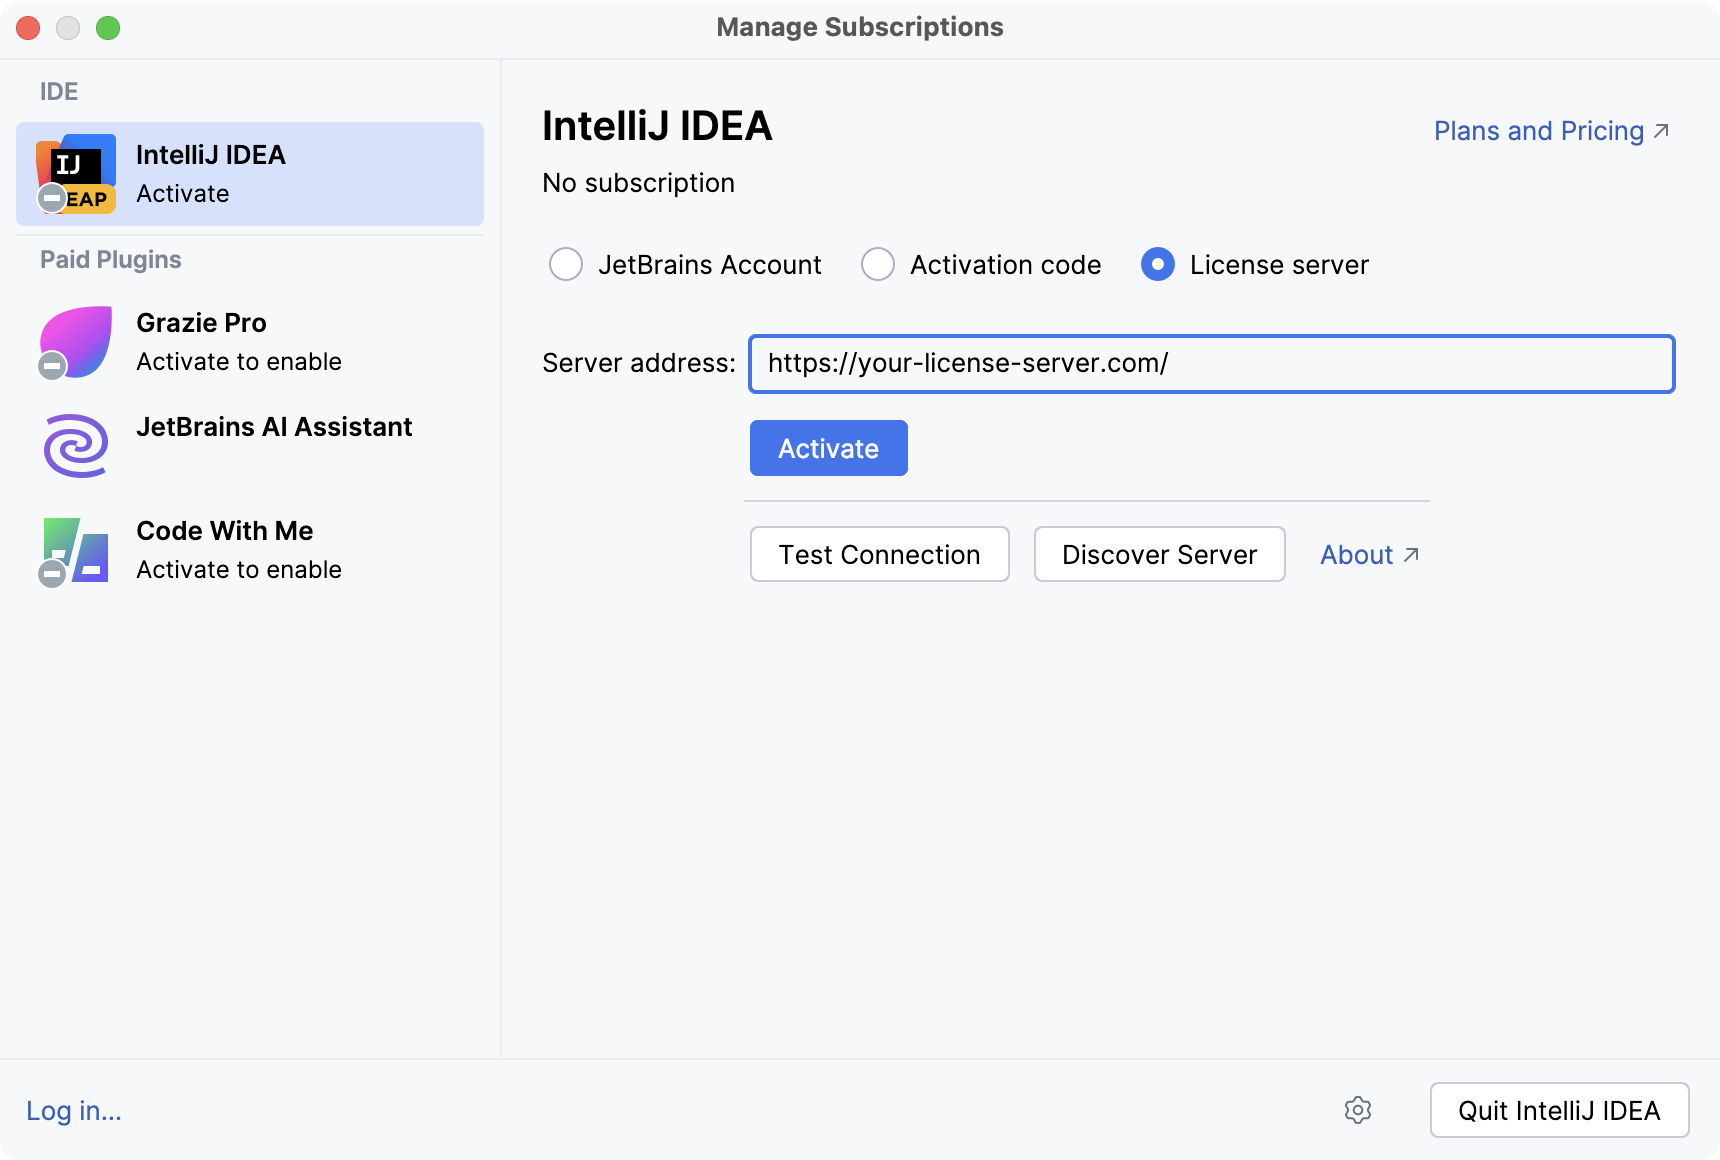Image resolution: width=1720 pixels, height=1160 pixels.
Task: Click the JetBrains AI Assistant icon
Action: (75, 445)
